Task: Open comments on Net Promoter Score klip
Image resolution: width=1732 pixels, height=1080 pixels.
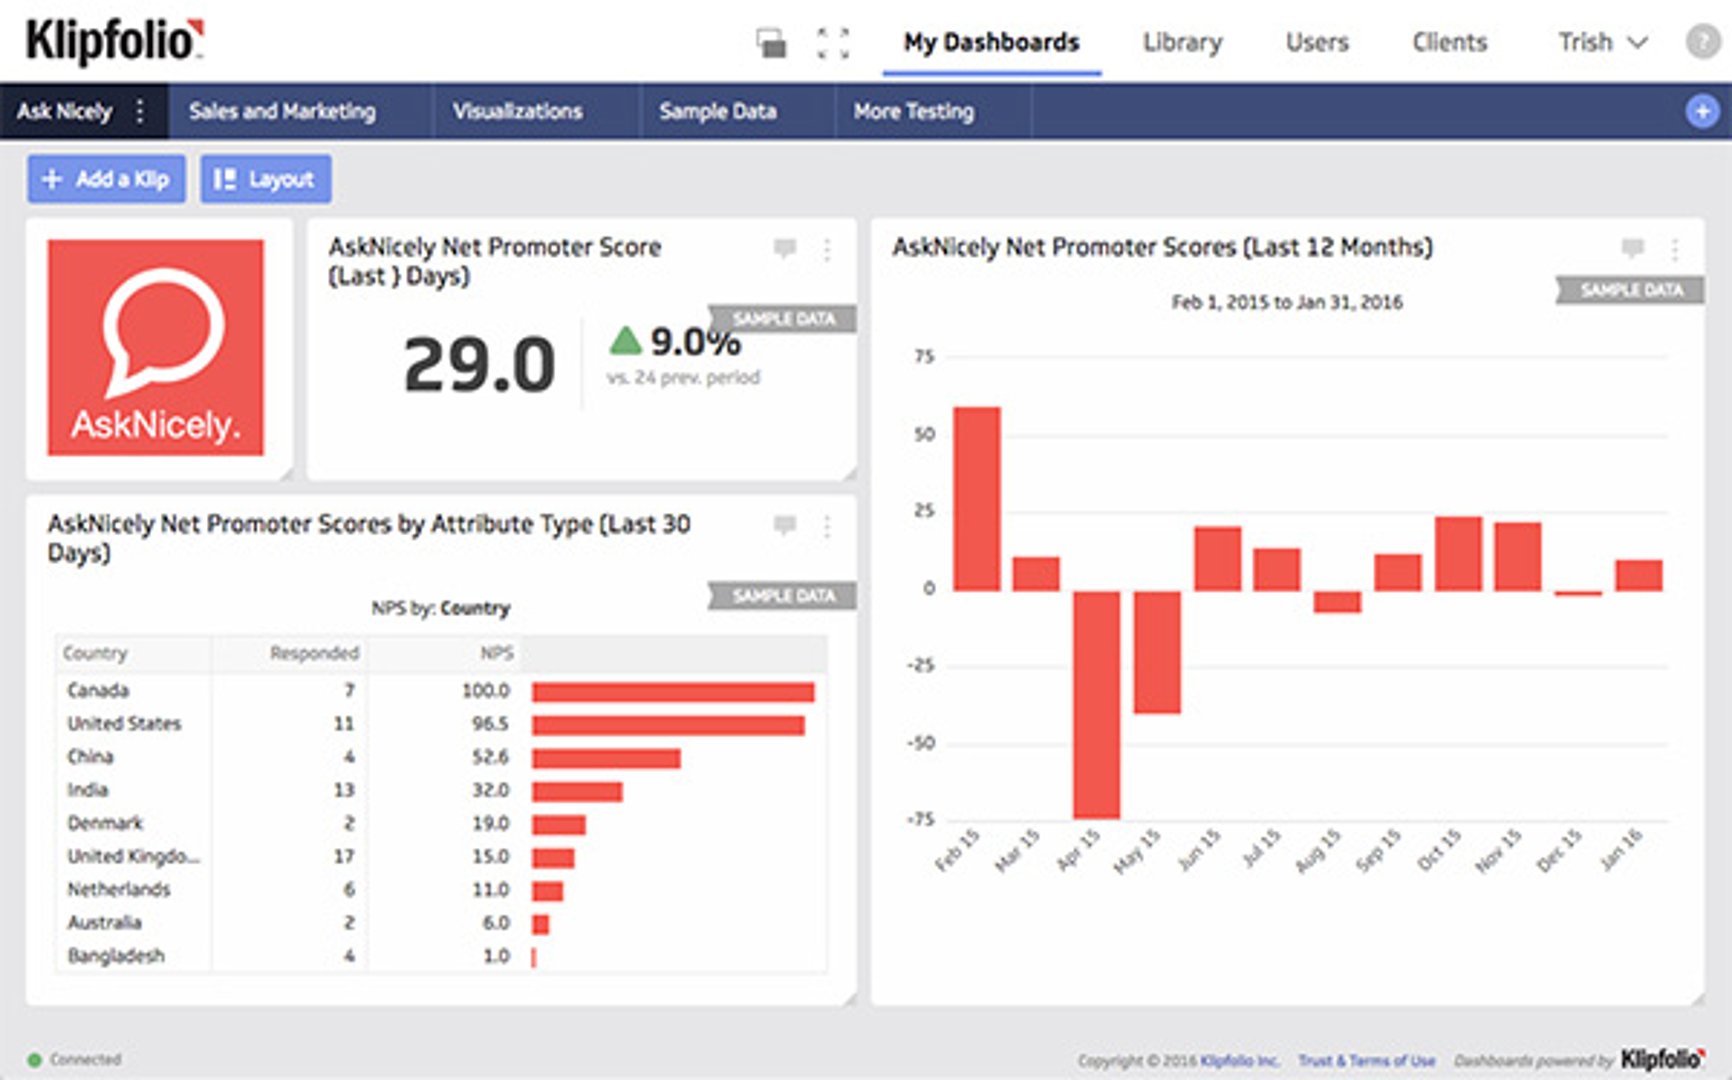Action: click(785, 248)
